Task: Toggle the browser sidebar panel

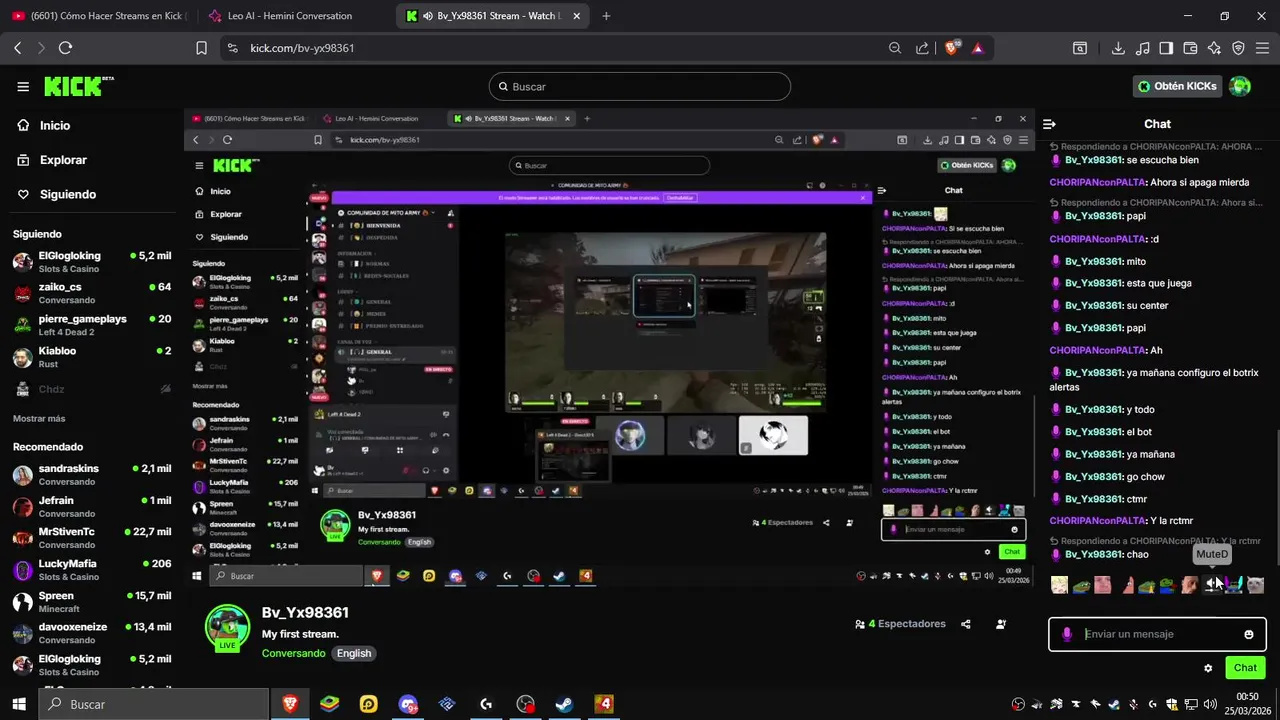Action: [1166, 48]
